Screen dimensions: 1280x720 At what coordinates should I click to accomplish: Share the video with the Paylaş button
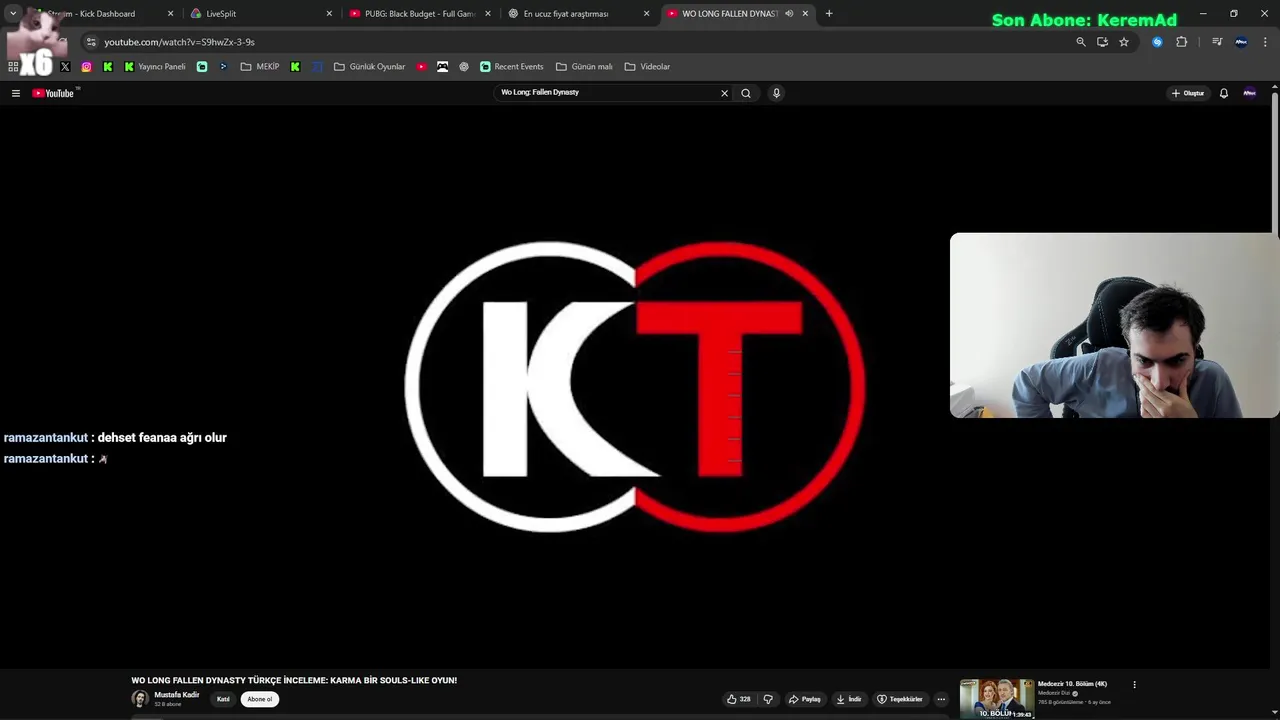click(805, 699)
